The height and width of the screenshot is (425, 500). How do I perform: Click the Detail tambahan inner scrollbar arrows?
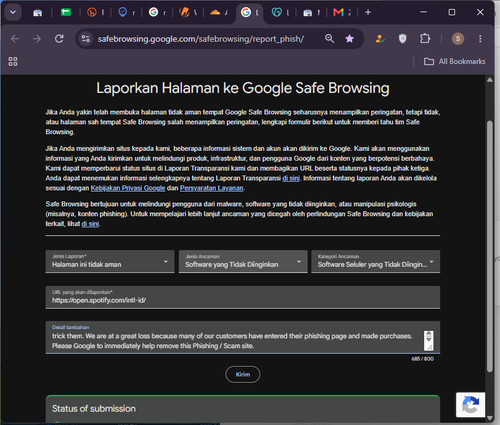[x=429, y=336]
